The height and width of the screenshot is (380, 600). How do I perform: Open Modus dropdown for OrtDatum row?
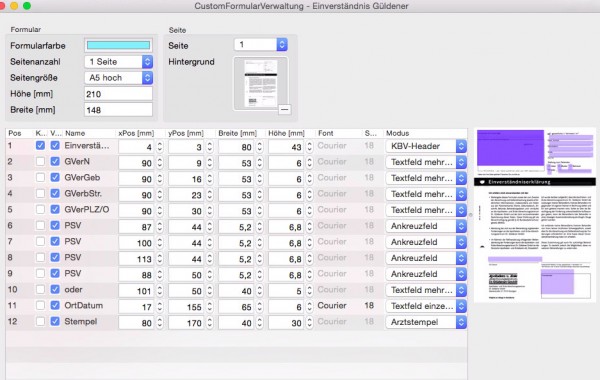pyautogui.click(x=426, y=306)
